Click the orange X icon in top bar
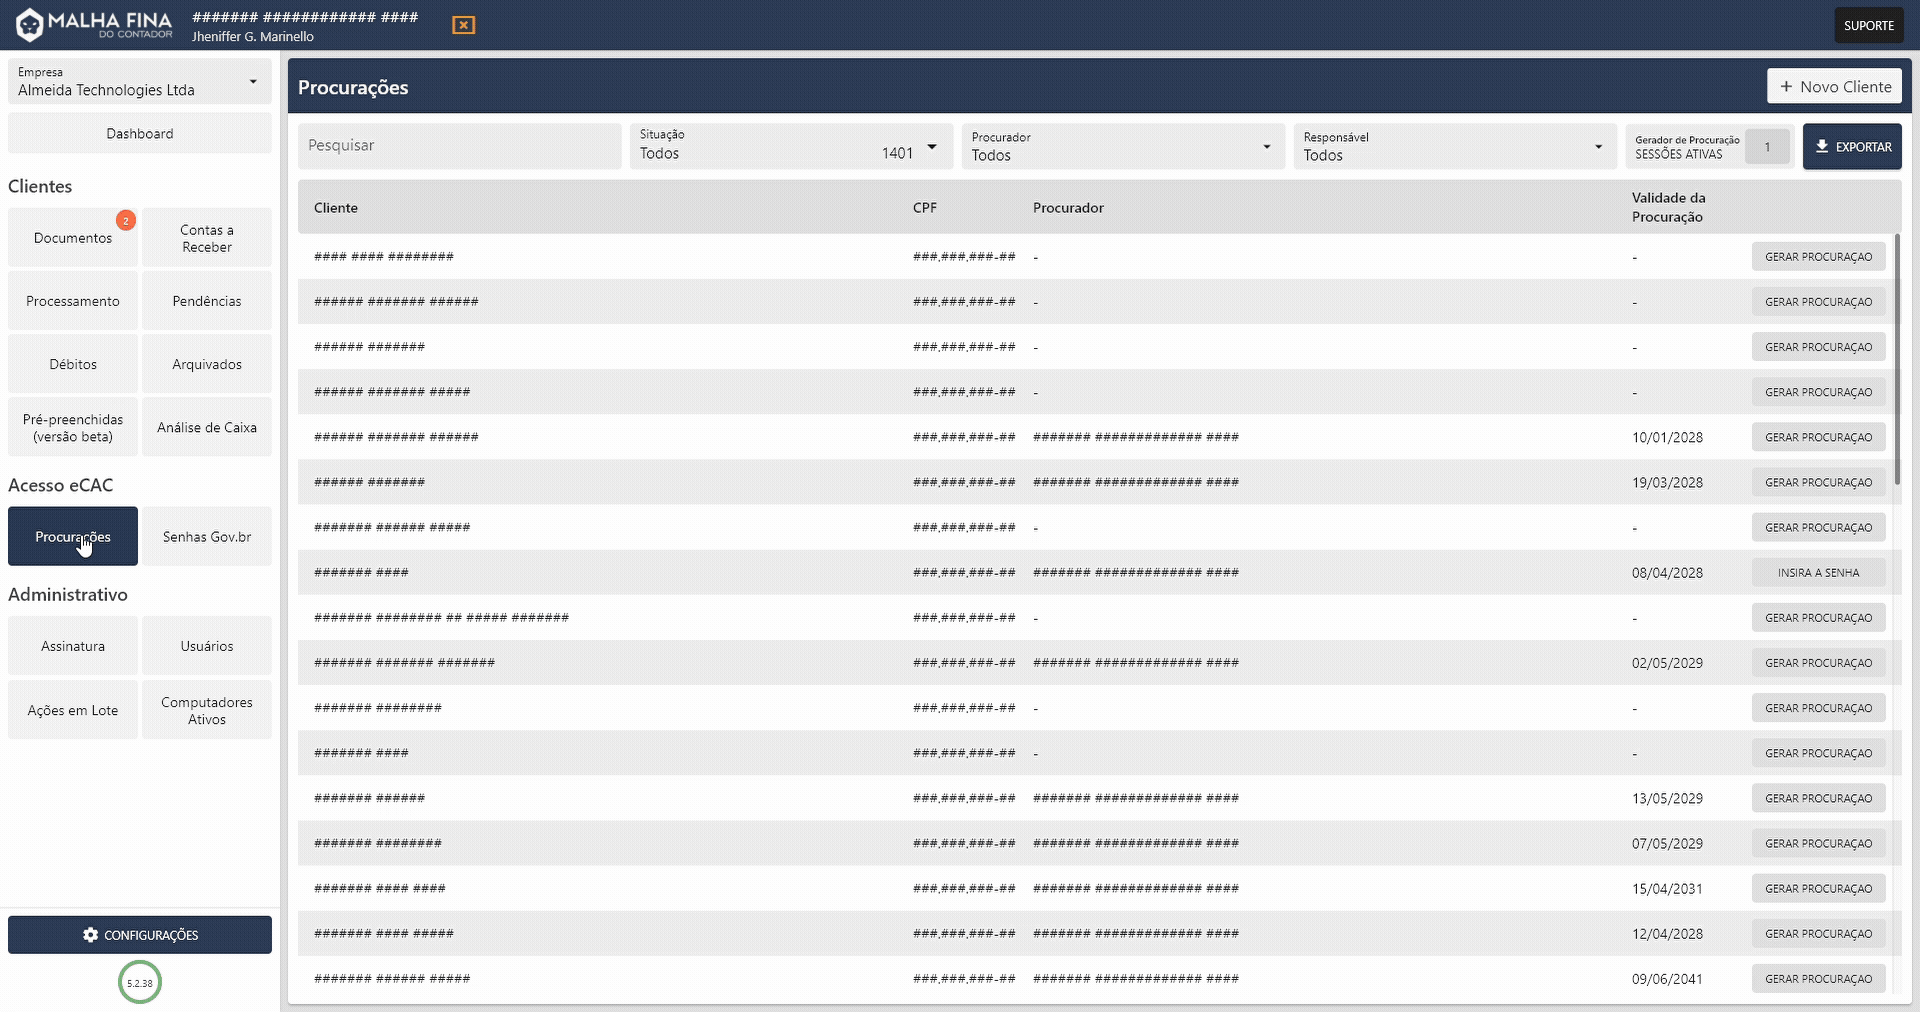This screenshot has width=1920, height=1012. tap(463, 24)
